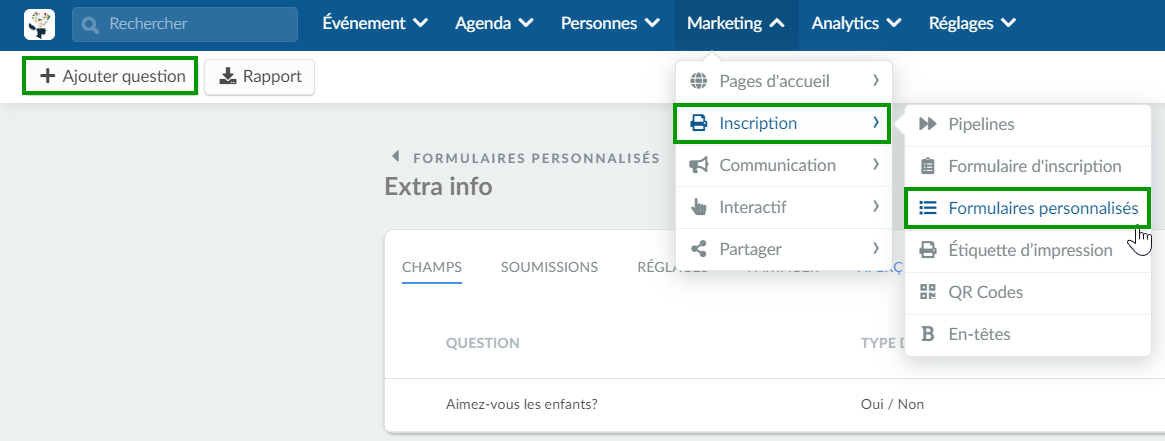The width and height of the screenshot is (1165, 441).
Task: Click the bold B En-têtes icon
Action: 927,334
